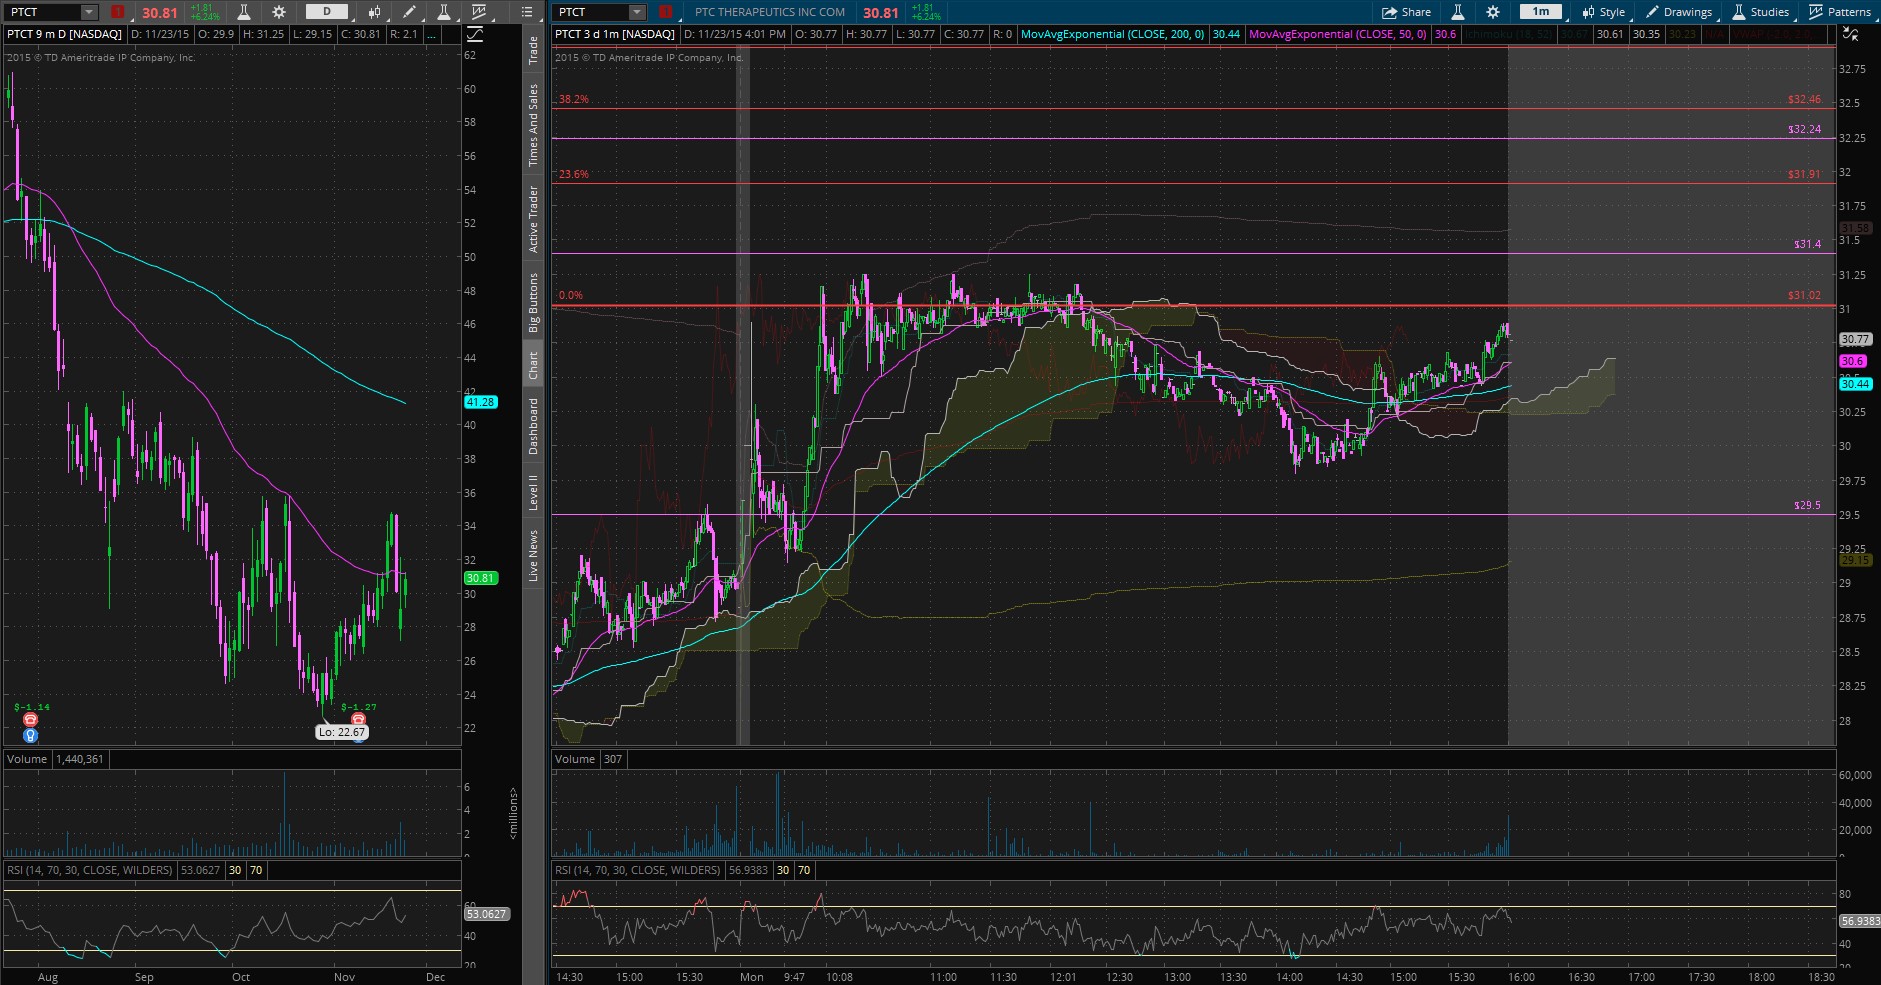The image size is (1881, 985).
Task: Click RSI oversold value 30 in left chart
Action: coord(235,870)
